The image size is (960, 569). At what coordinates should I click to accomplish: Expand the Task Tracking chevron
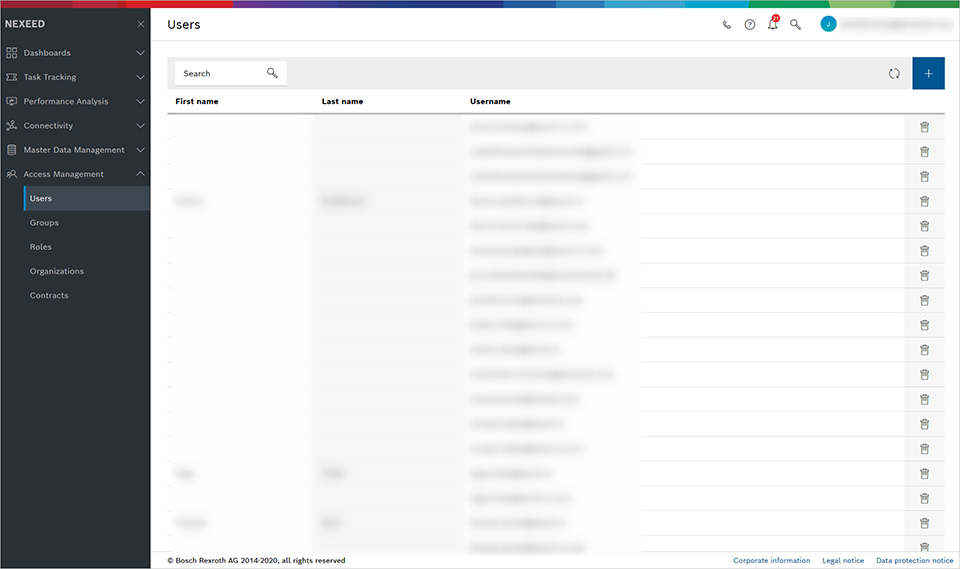point(140,77)
